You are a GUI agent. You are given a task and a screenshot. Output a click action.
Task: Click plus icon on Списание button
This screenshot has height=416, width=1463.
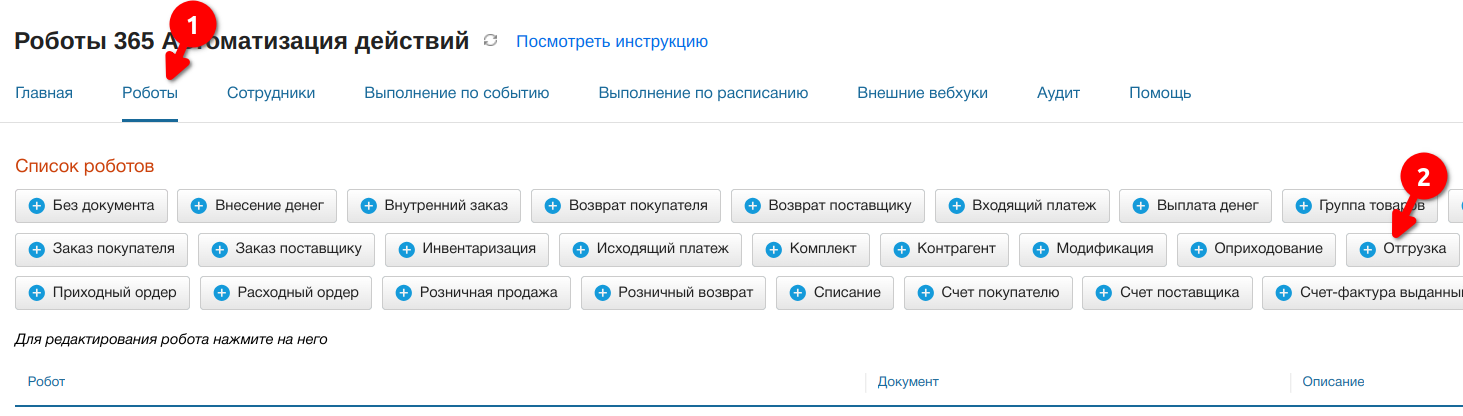[798, 293]
